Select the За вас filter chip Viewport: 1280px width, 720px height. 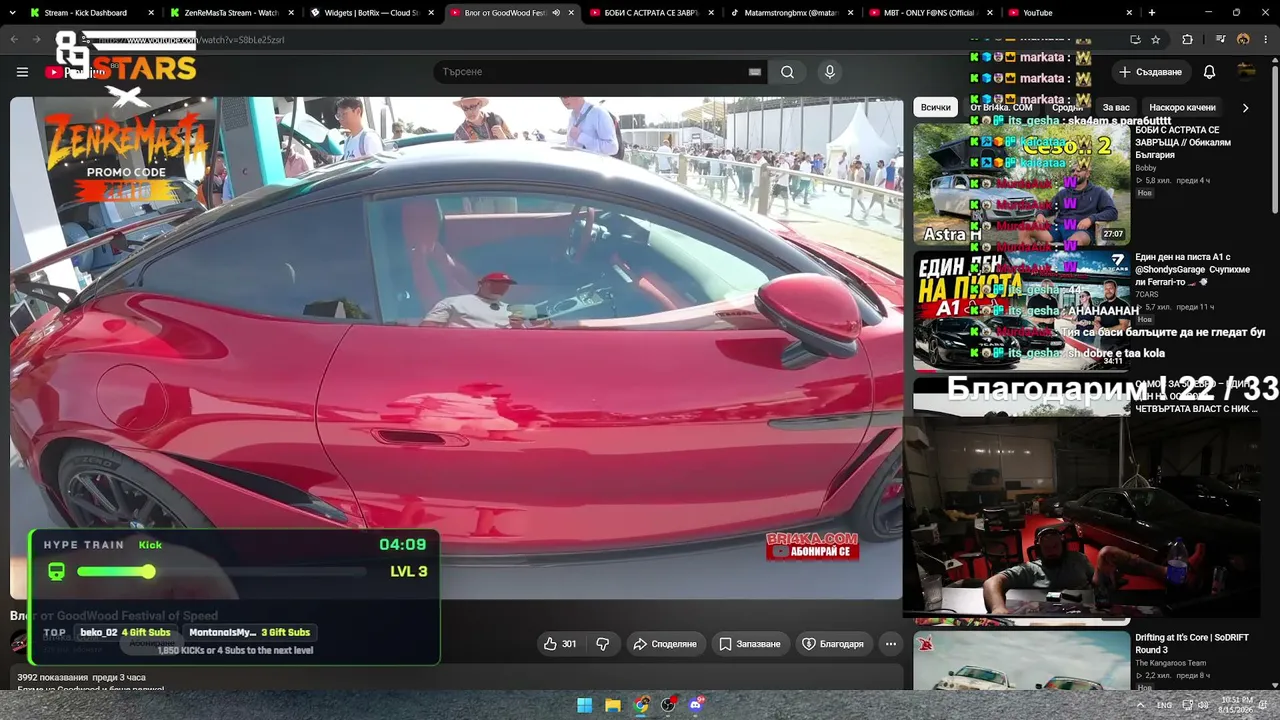point(1116,107)
